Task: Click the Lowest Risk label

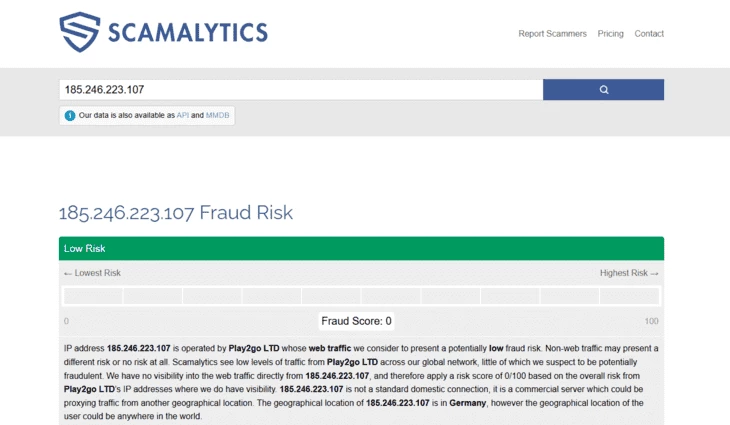Action: coord(92,273)
